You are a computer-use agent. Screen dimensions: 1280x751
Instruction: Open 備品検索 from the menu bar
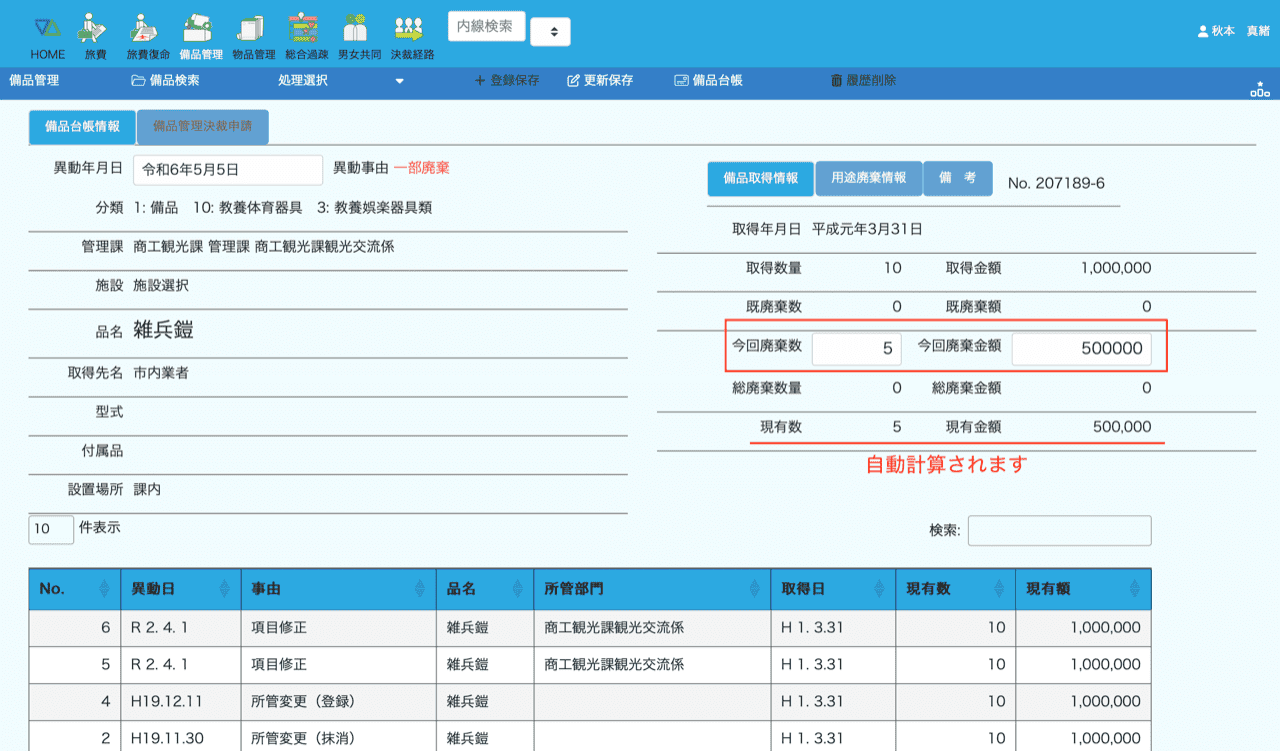coord(165,80)
